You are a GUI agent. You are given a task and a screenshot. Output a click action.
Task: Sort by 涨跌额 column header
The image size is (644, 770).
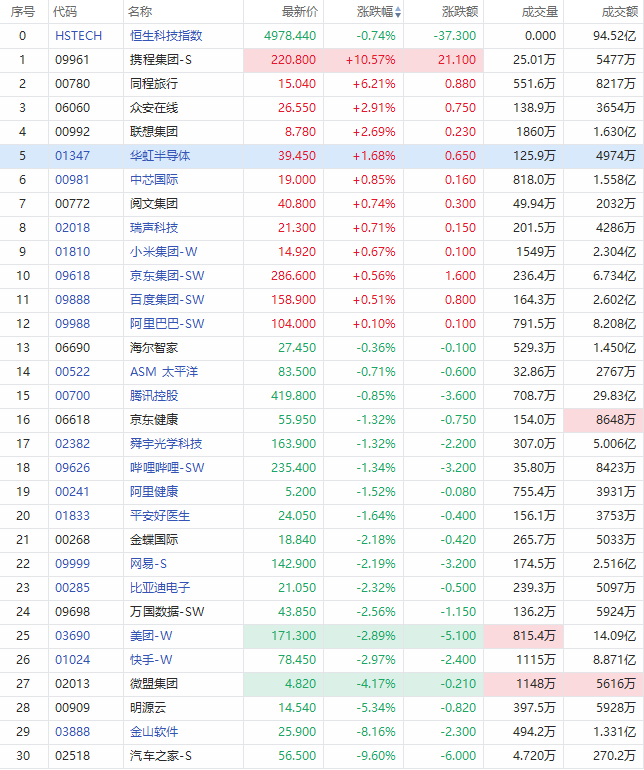coord(460,12)
